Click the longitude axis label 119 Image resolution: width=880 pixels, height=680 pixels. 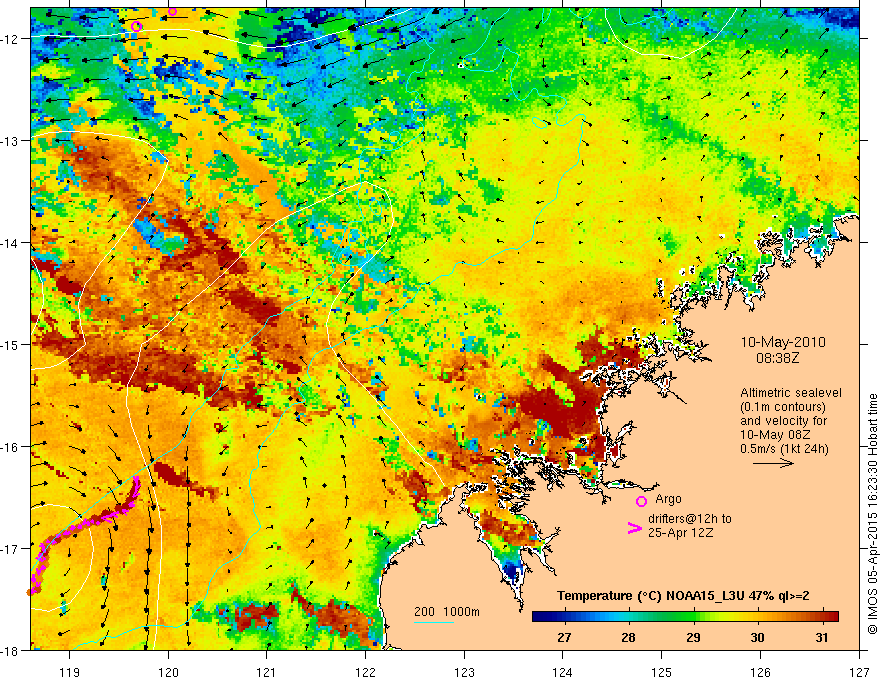(70, 672)
